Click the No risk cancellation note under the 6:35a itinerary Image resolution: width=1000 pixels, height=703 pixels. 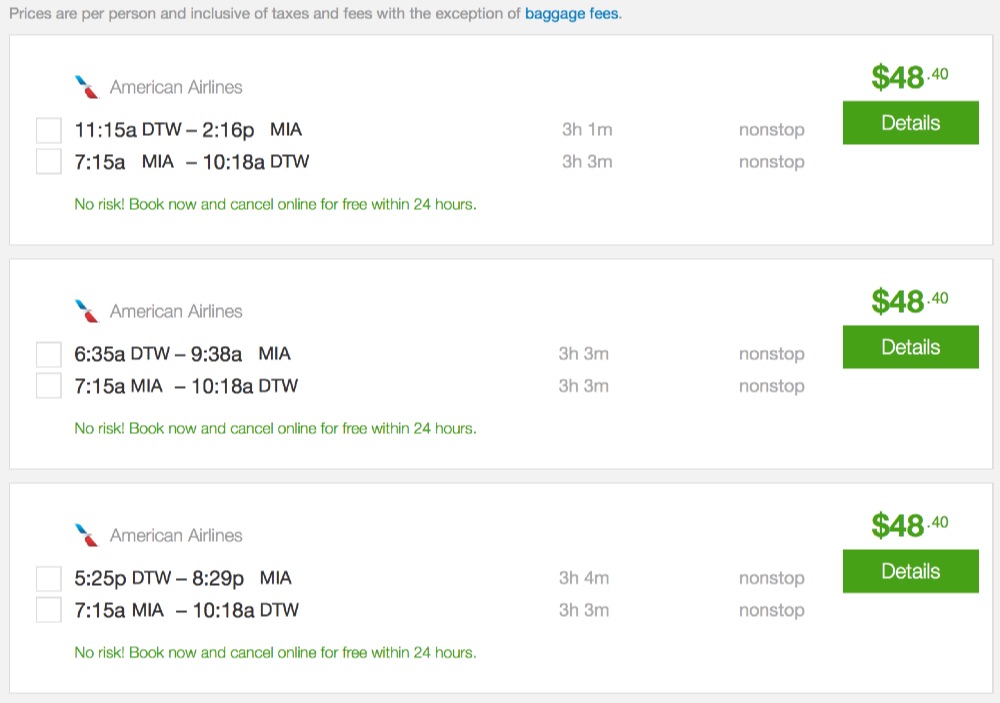(275, 428)
